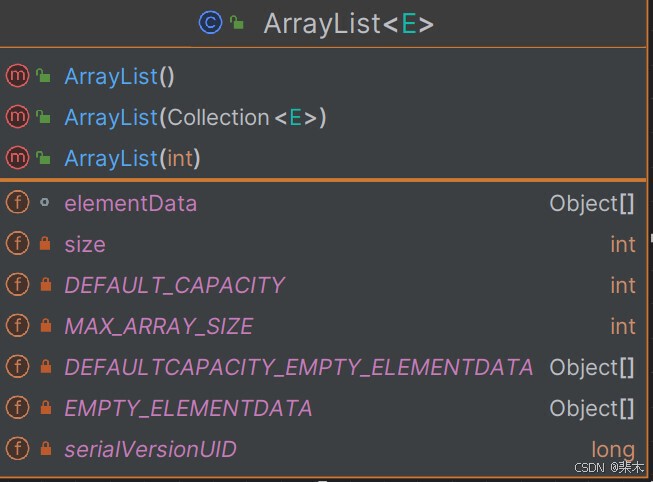Click public visibility icon for ArrayList(Collection<E>)
The image size is (653, 482).
pos(43,117)
